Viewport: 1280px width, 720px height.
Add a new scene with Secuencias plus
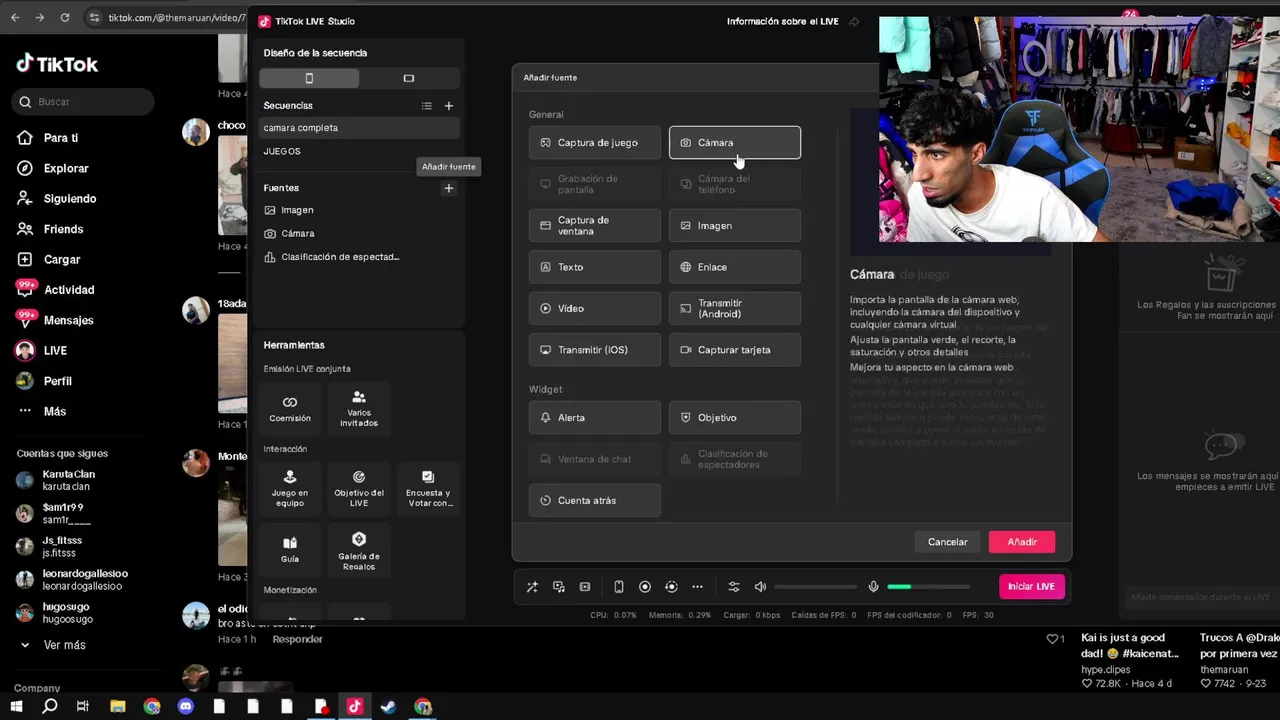449,106
